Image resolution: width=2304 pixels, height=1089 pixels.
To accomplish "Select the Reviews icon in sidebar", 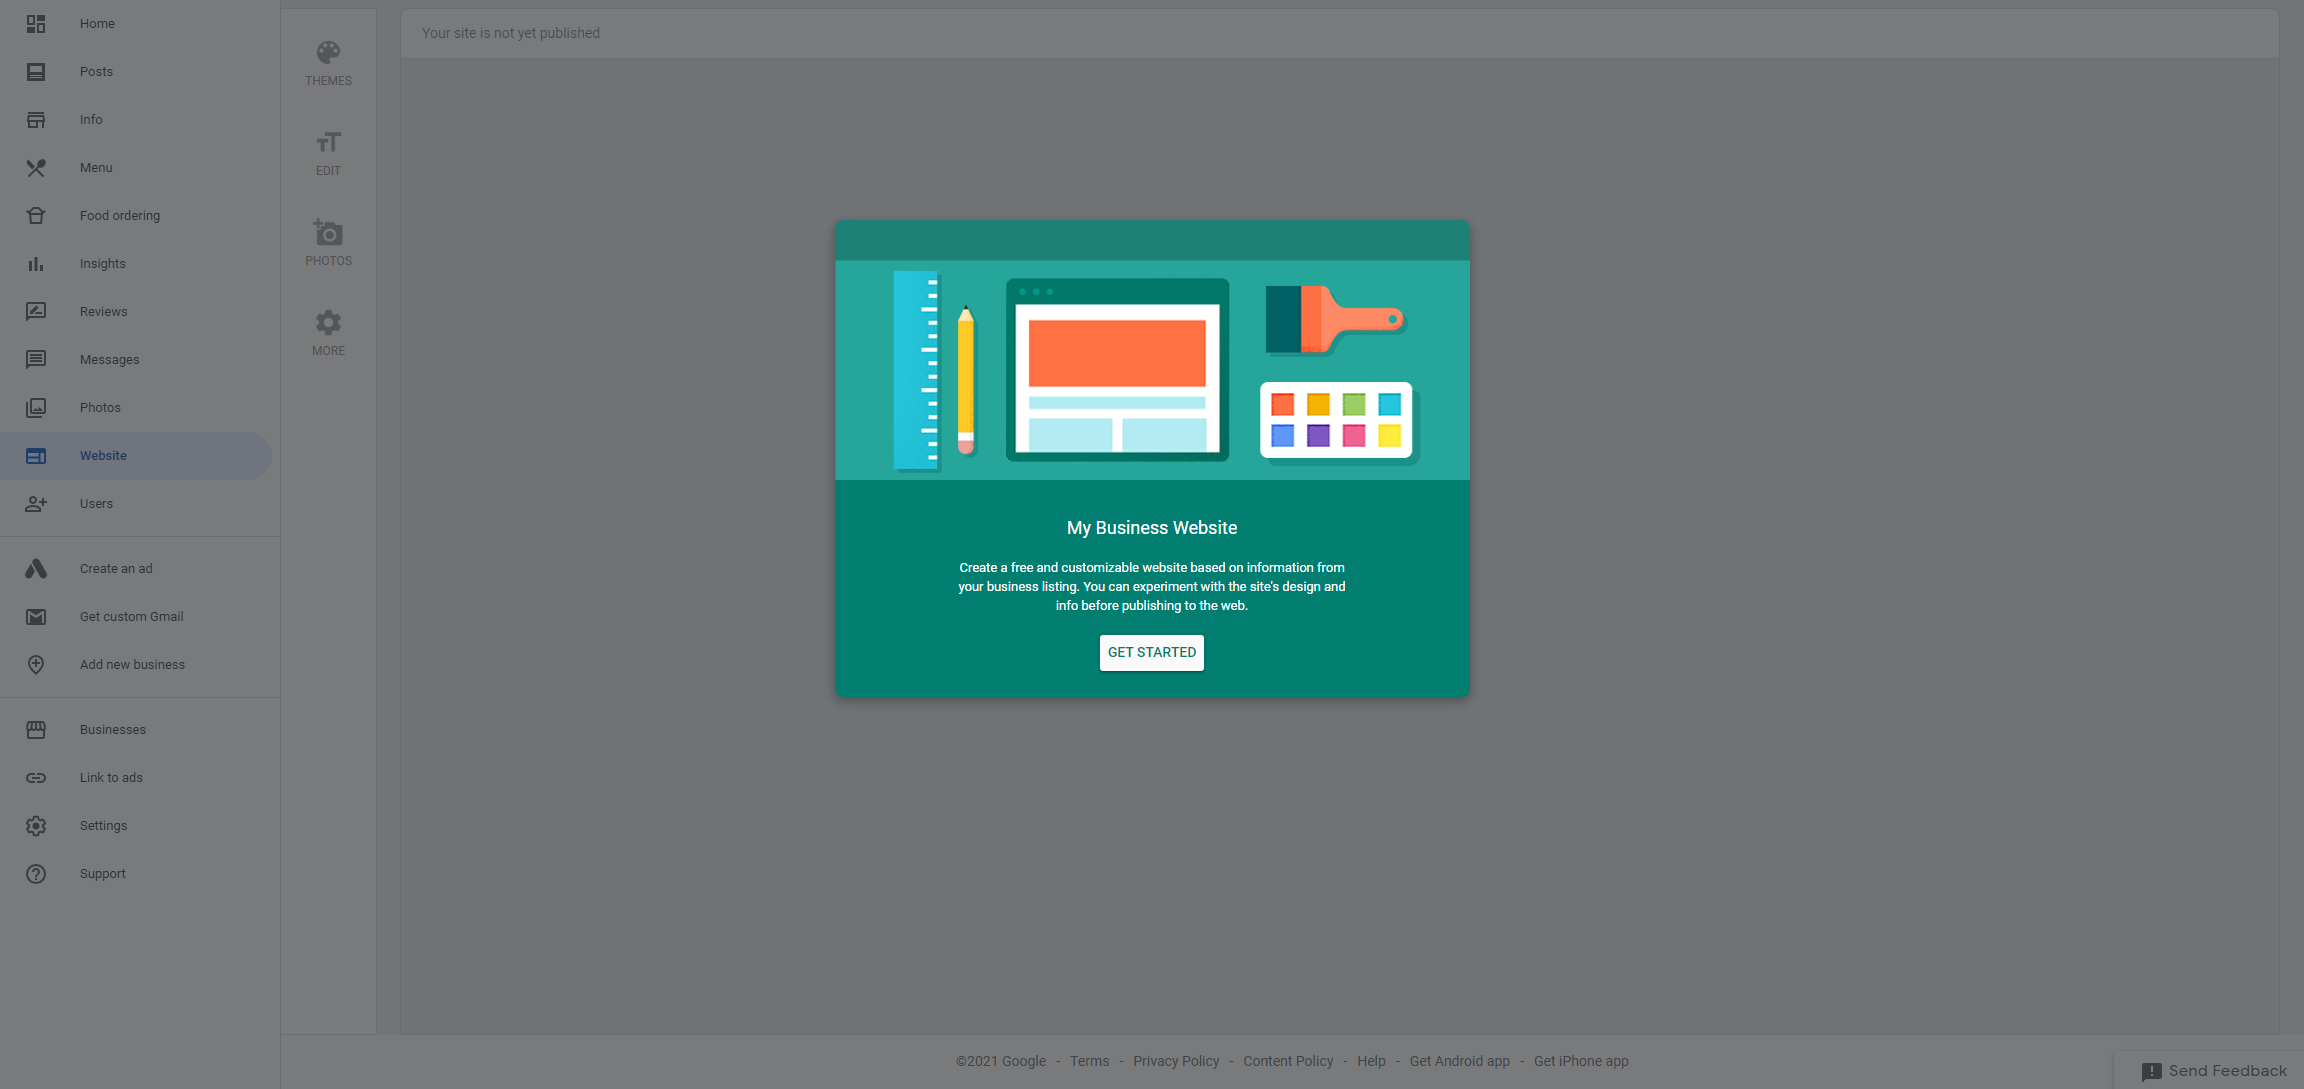I will 35,310.
